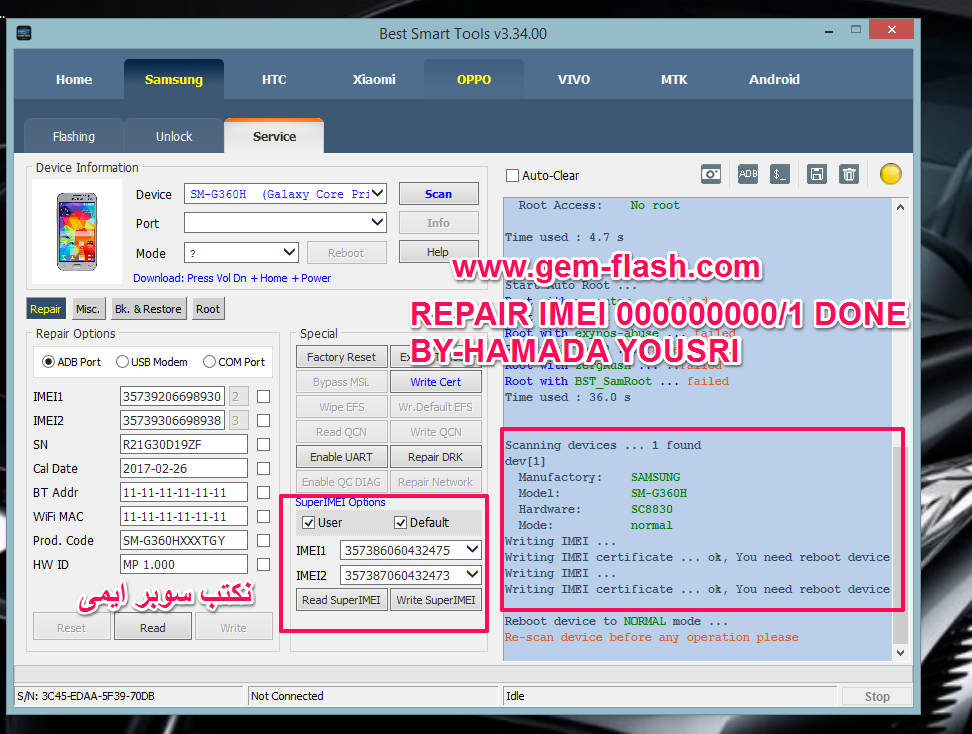This screenshot has height=734, width=972.
Task: Select the Misc. section tab
Action: pos(87,309)
